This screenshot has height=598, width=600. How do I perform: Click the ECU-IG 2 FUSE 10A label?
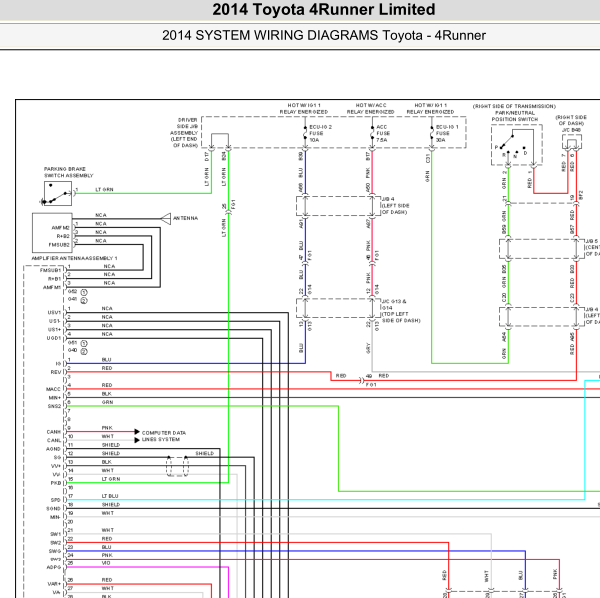click(320, 133)
